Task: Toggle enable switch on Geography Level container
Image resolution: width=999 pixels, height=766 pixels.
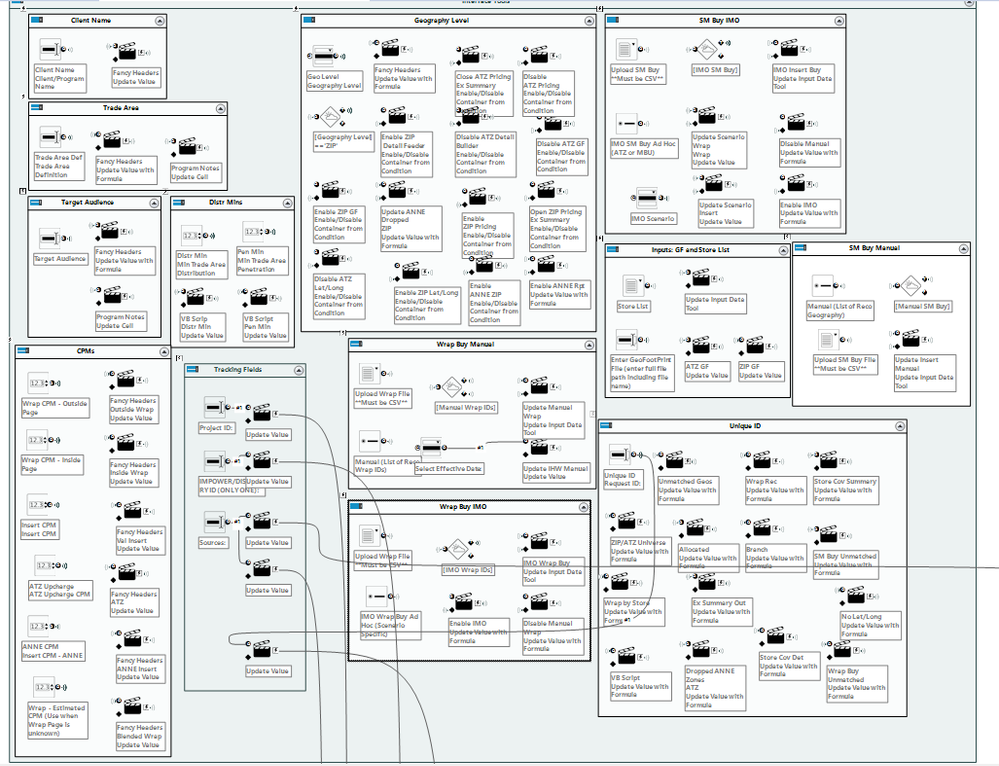Action: (x=309, y=20)
